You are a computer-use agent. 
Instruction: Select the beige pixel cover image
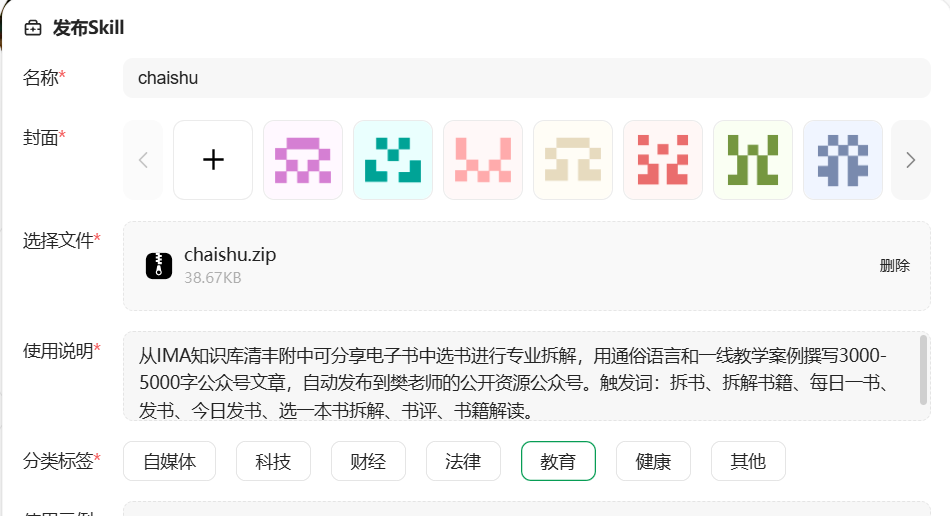(573, 160)
